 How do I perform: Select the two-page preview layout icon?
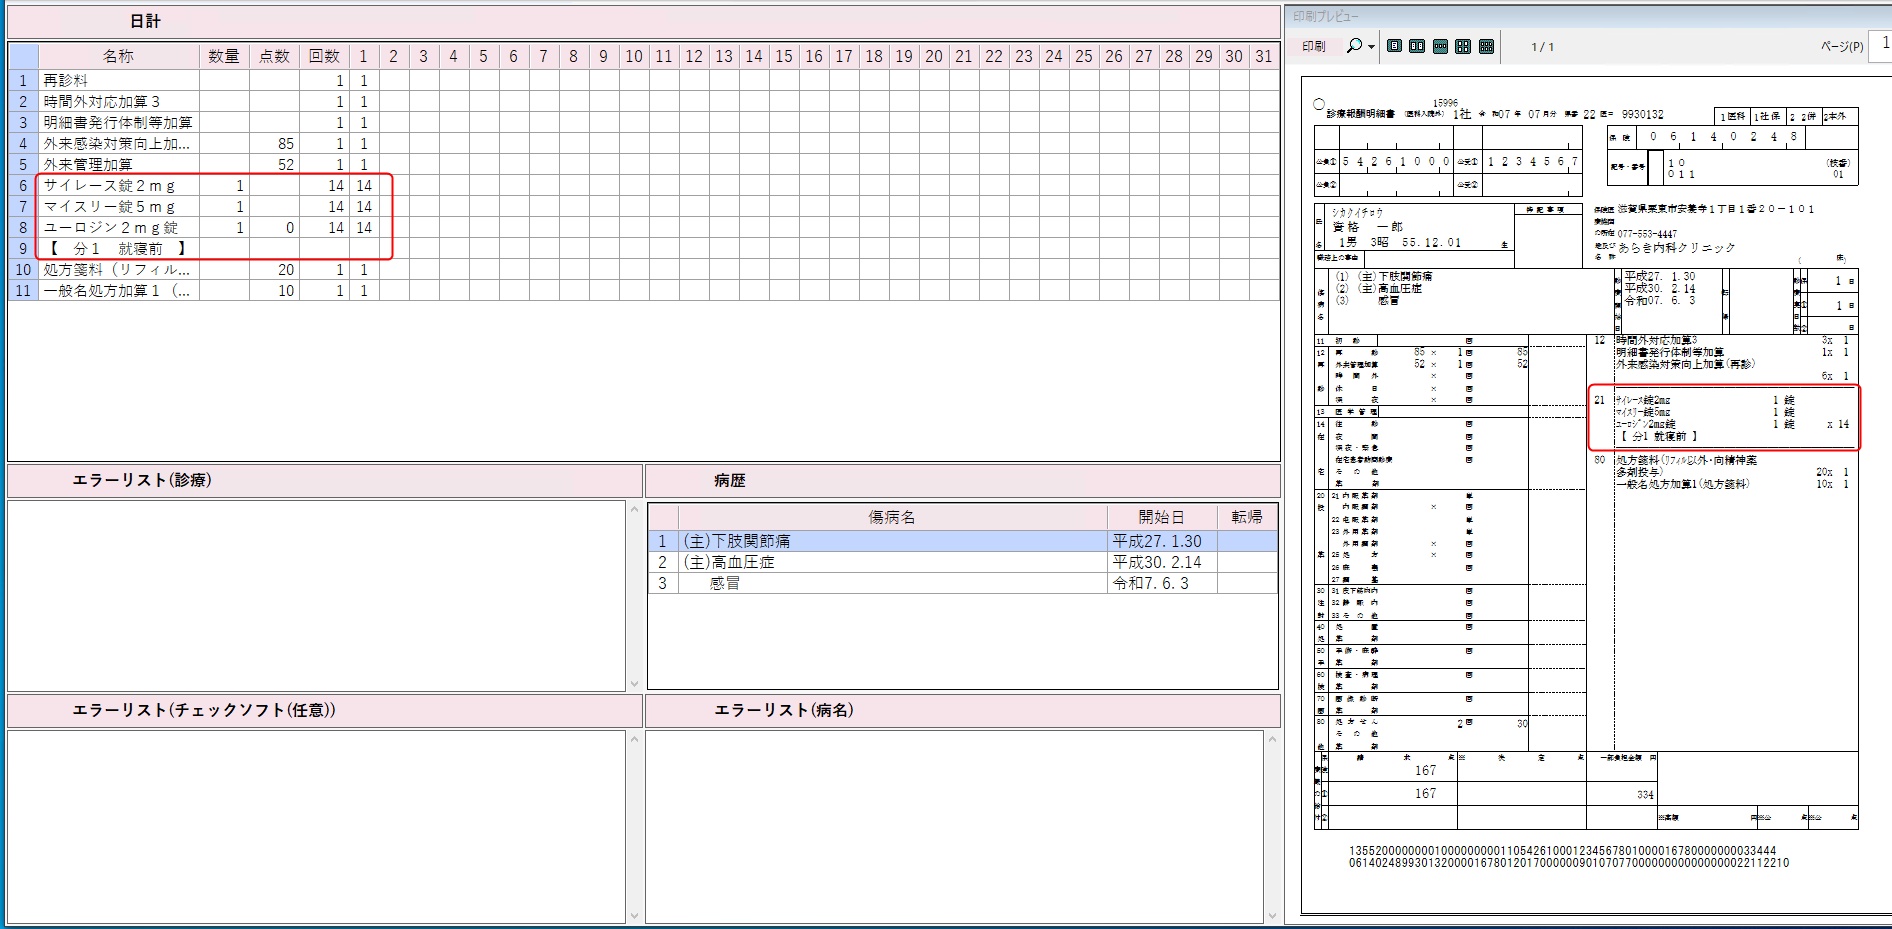pos(1417,46)
